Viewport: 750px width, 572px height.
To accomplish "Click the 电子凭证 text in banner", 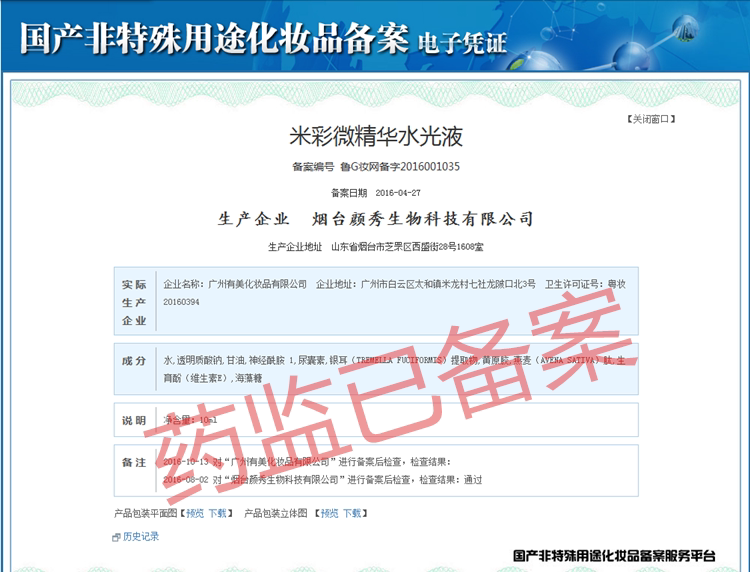I will click(x=462, y=43).
